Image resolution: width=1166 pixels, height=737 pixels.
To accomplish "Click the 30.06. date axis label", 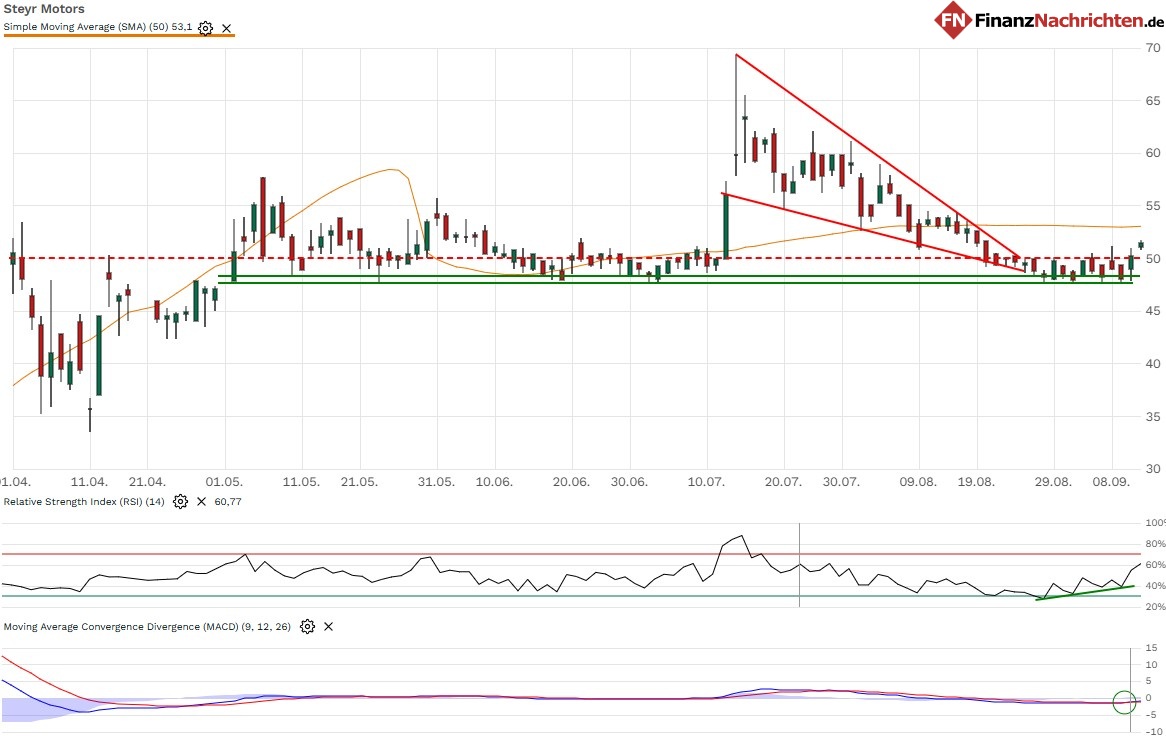I will 629,481.
